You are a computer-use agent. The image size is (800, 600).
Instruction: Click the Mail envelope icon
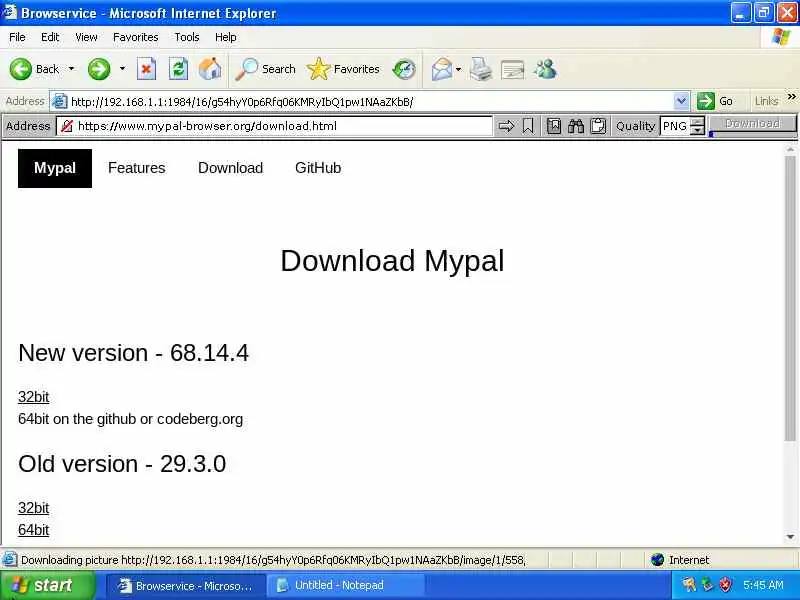441,69
